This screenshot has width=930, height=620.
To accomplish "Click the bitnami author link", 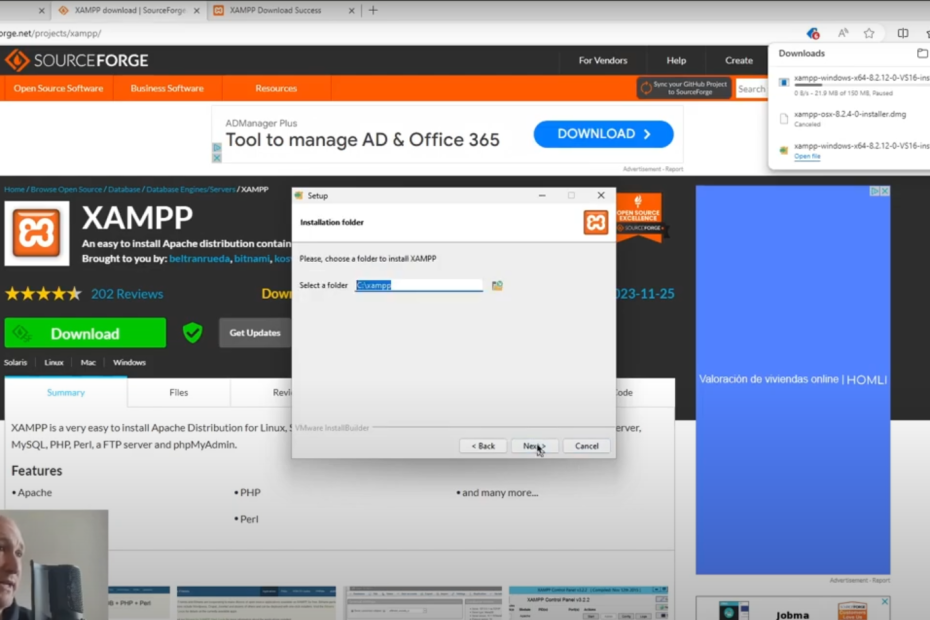I will tap(251, 259).
